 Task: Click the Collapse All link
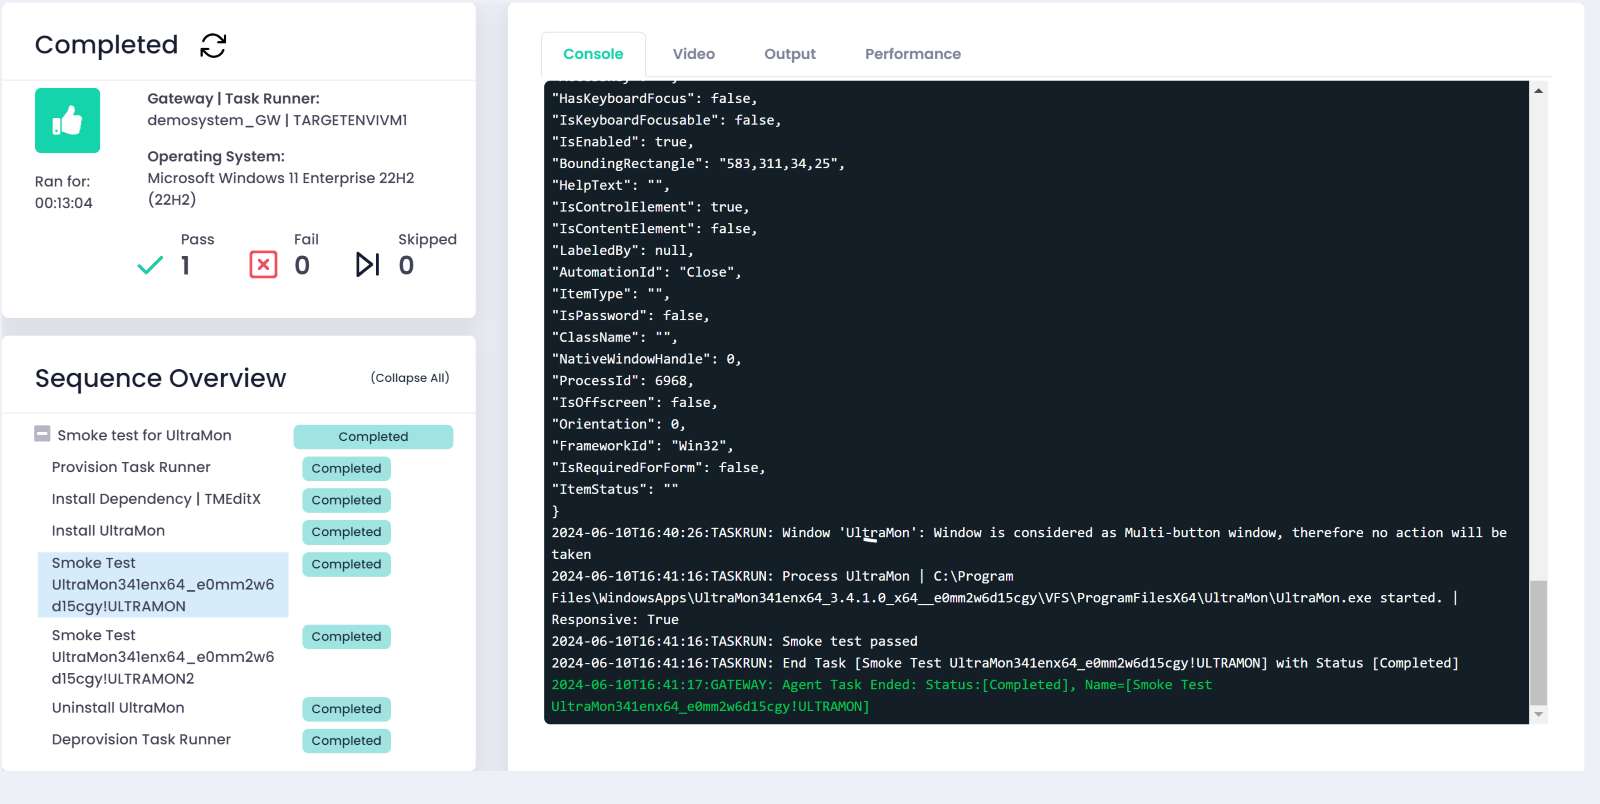[409, 378]
